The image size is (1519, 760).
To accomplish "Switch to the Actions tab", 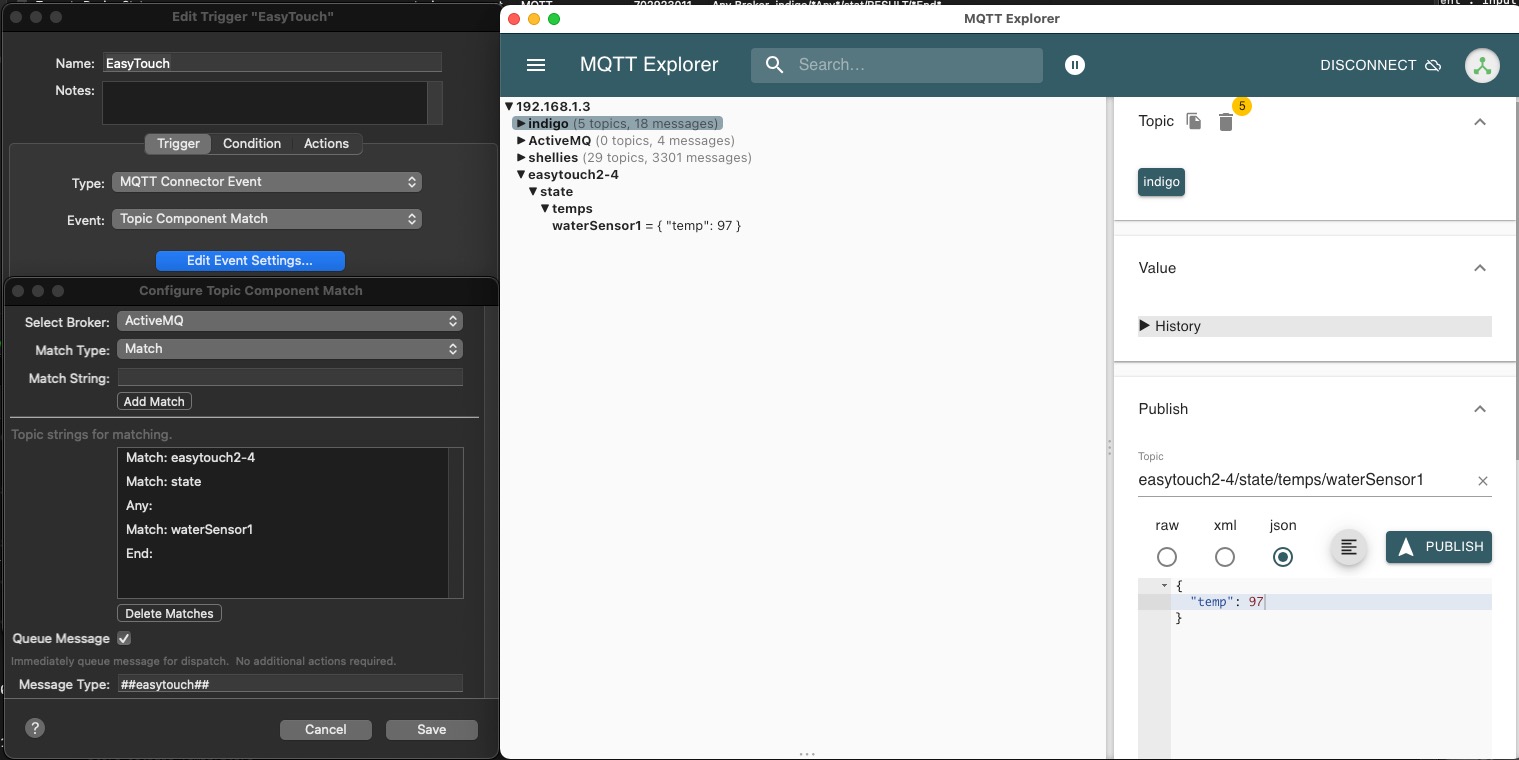I will [x=326, y=144].
